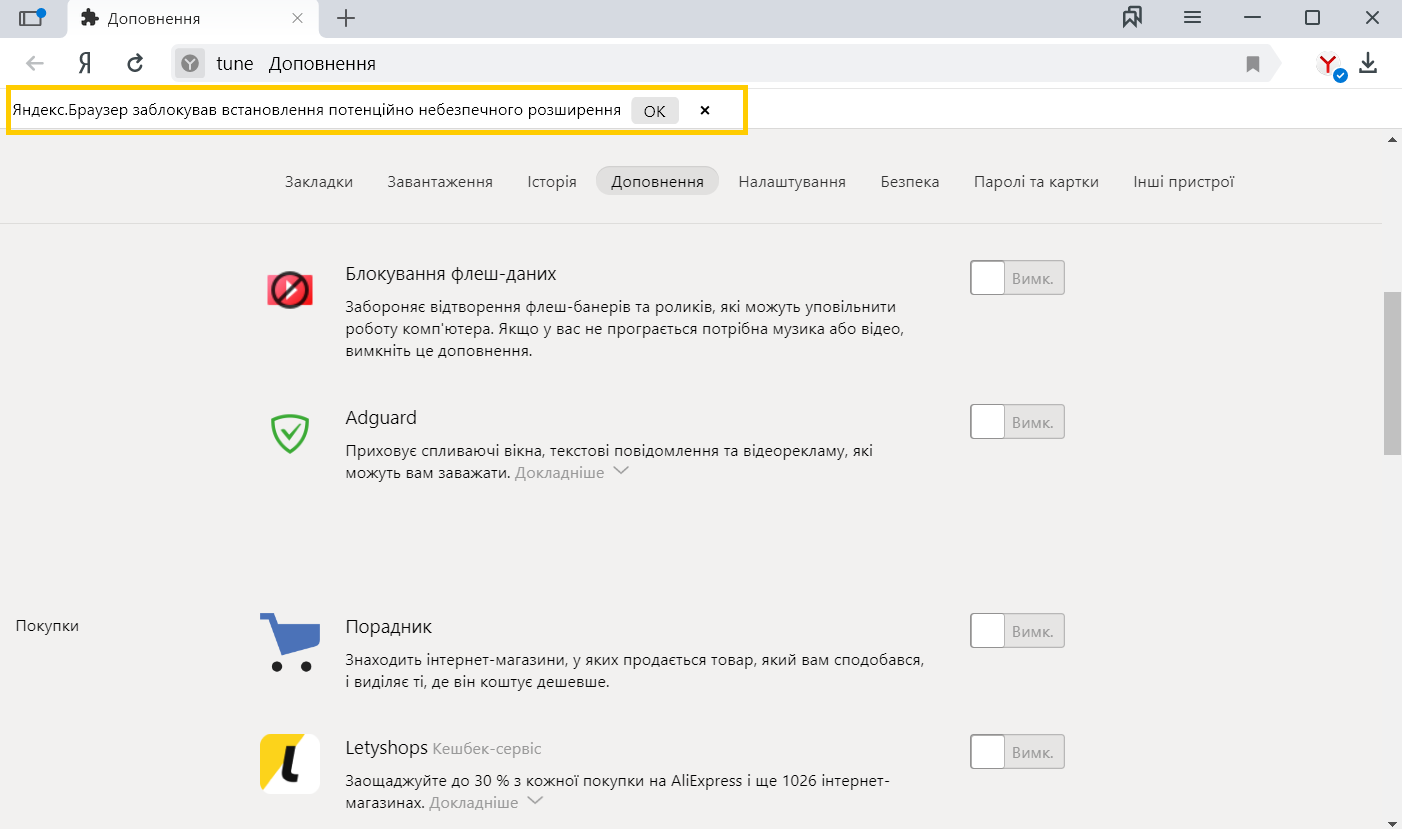Open the Інші пристрої tab
Viewport: 1403px width, 829px height.
(1184, 181)
